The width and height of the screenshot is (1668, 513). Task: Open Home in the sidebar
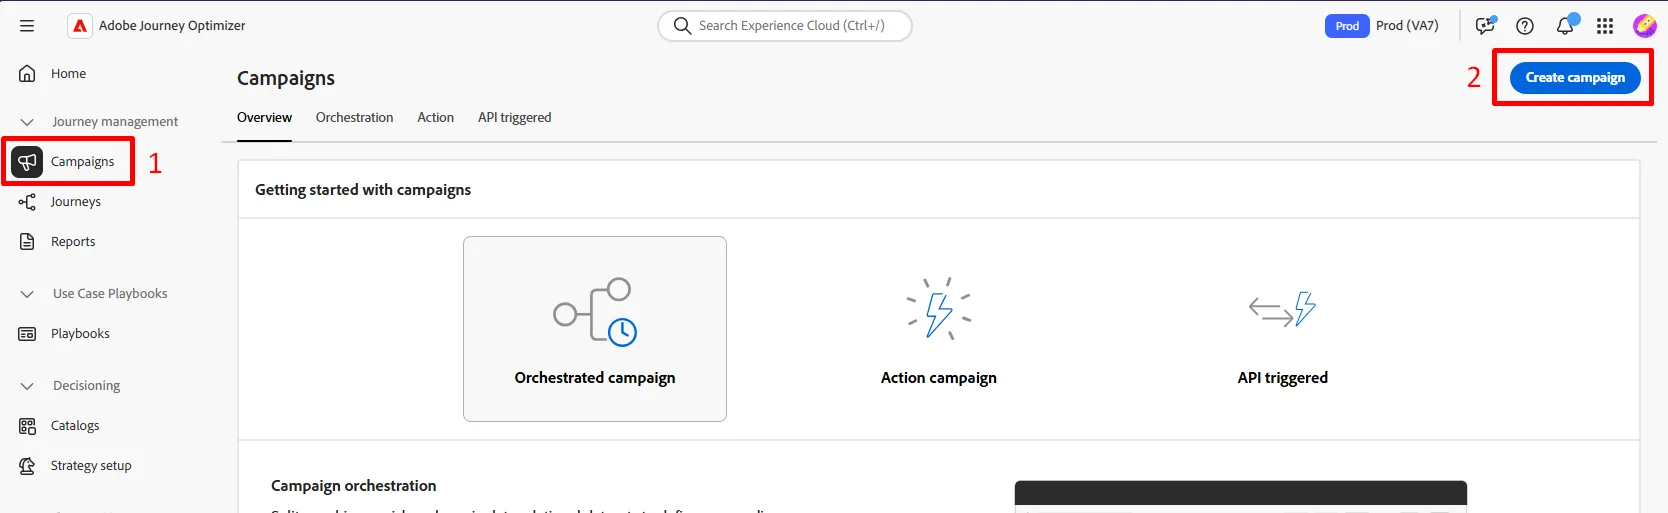pos(68,73)
